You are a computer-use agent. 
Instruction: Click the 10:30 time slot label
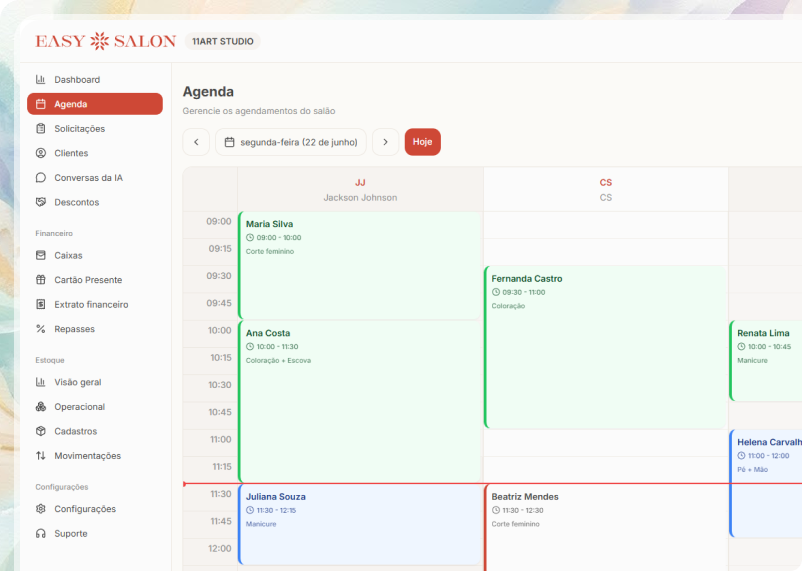click(219, 385)
